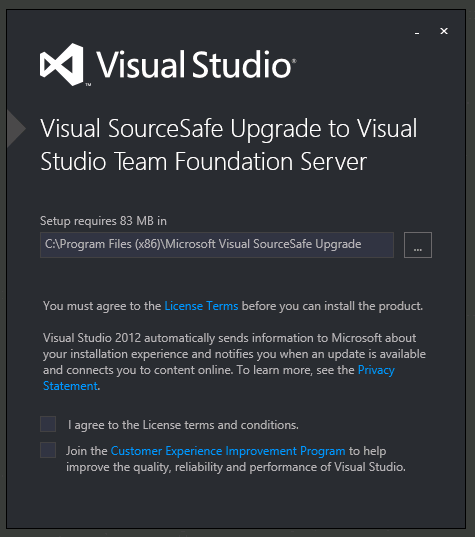Click the 'Setup requires 83 MB in' label

[x=103, y=221]
